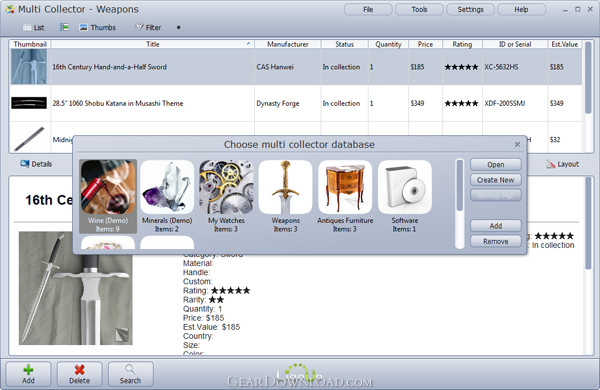The width and height of the screenshot is (600, 390).
Task: Click the magnifier Search button
Action: point(130,374)
